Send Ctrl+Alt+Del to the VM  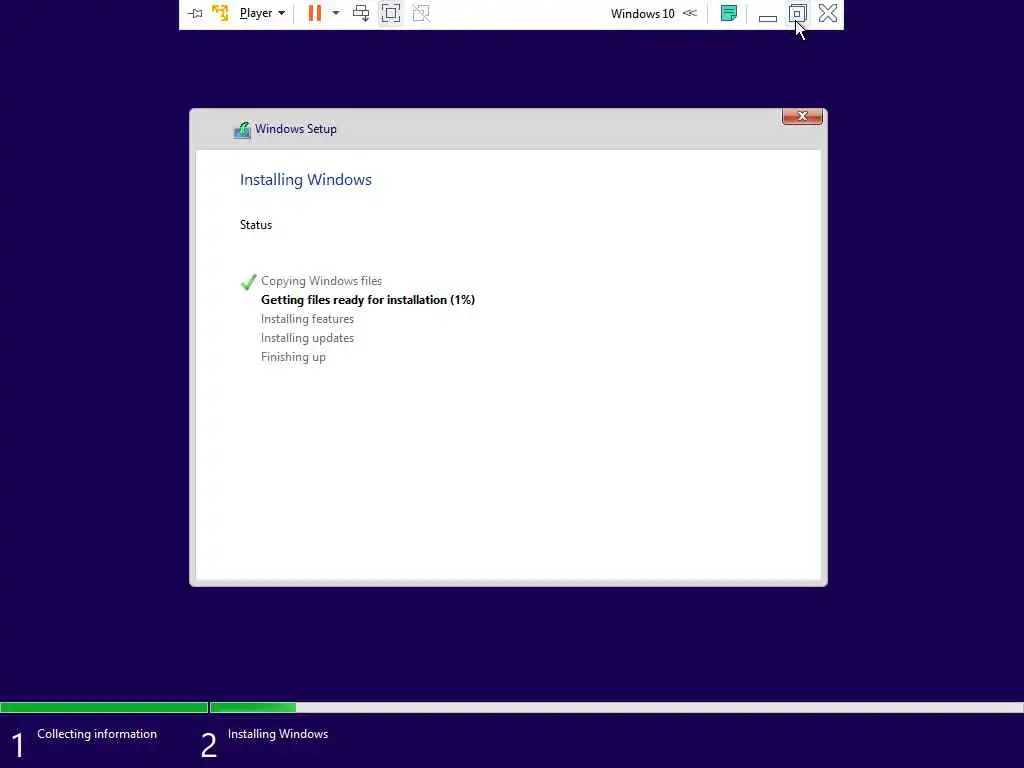(361, 13)
